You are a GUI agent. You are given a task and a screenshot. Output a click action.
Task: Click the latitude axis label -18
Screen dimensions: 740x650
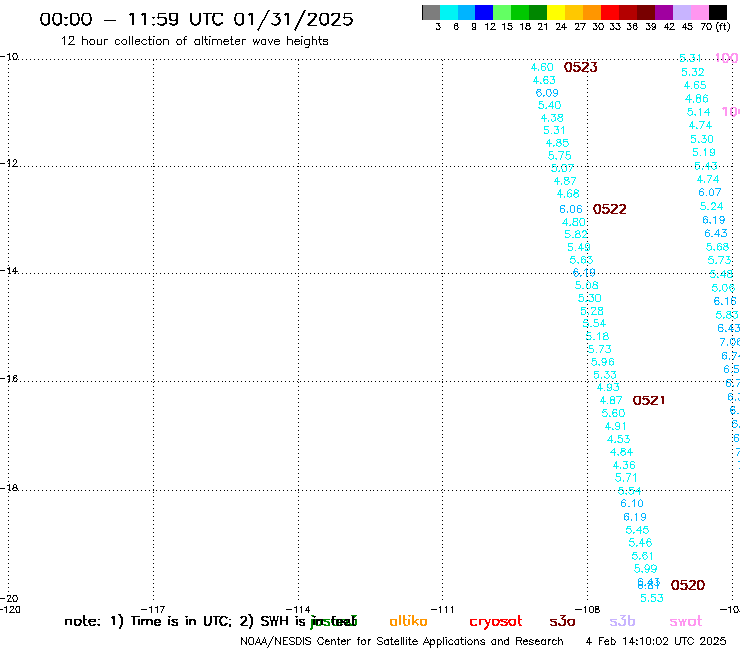click(x=9, y=488)
